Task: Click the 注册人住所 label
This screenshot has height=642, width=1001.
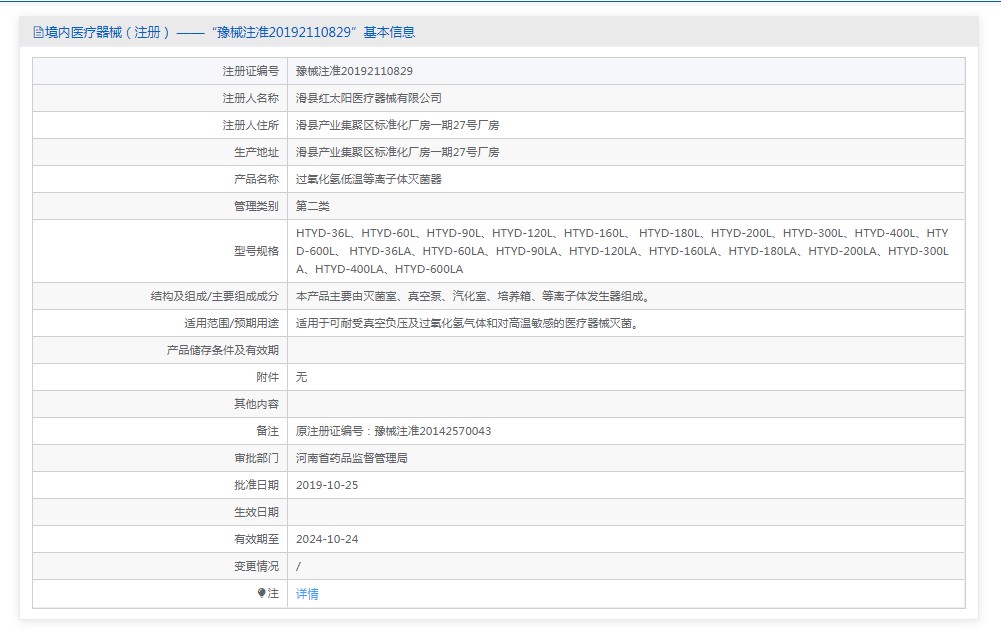Action: pos(250,125)
